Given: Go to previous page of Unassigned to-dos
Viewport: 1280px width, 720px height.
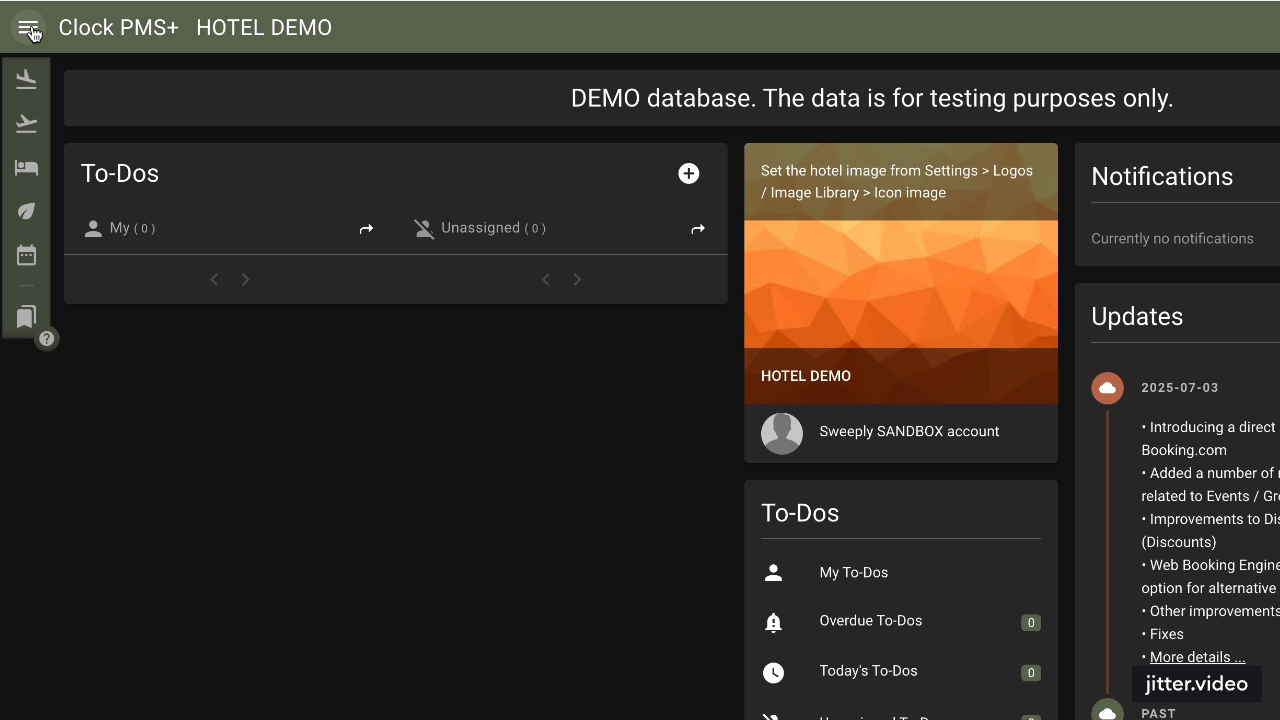Looking at the screenshot, I should pos(545,280).
